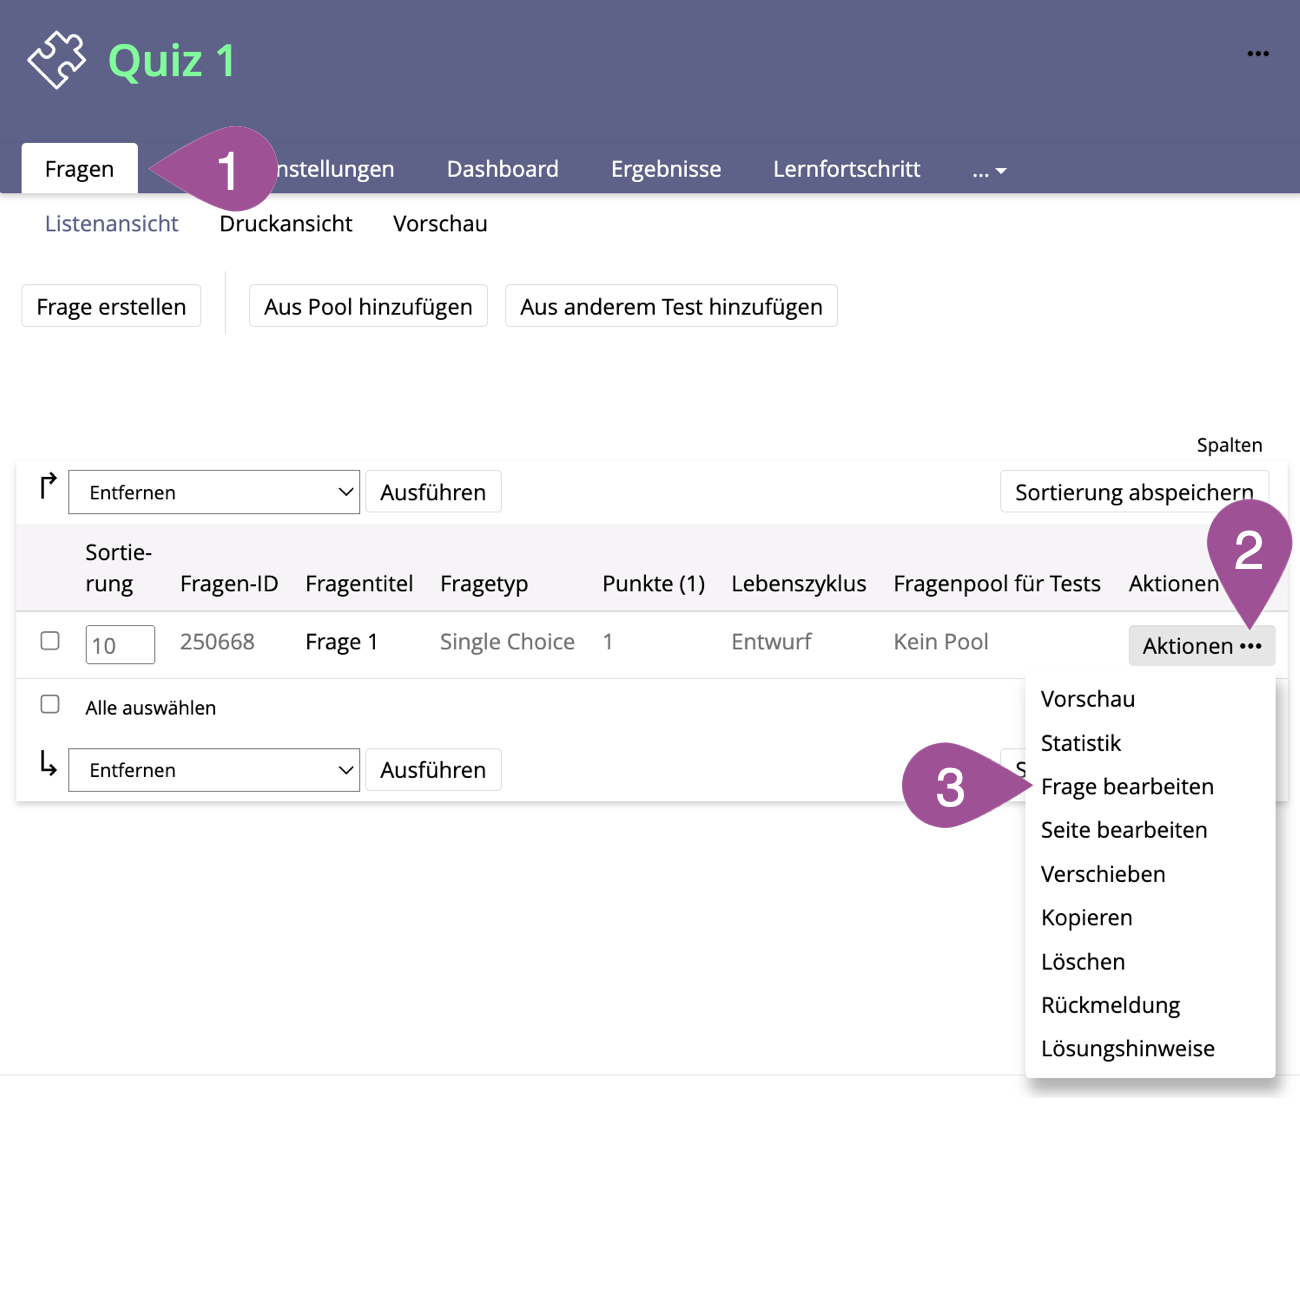The image size is (1300, 1300).
Task: Switch to the Dashboard tab
Action: [502, 169]
